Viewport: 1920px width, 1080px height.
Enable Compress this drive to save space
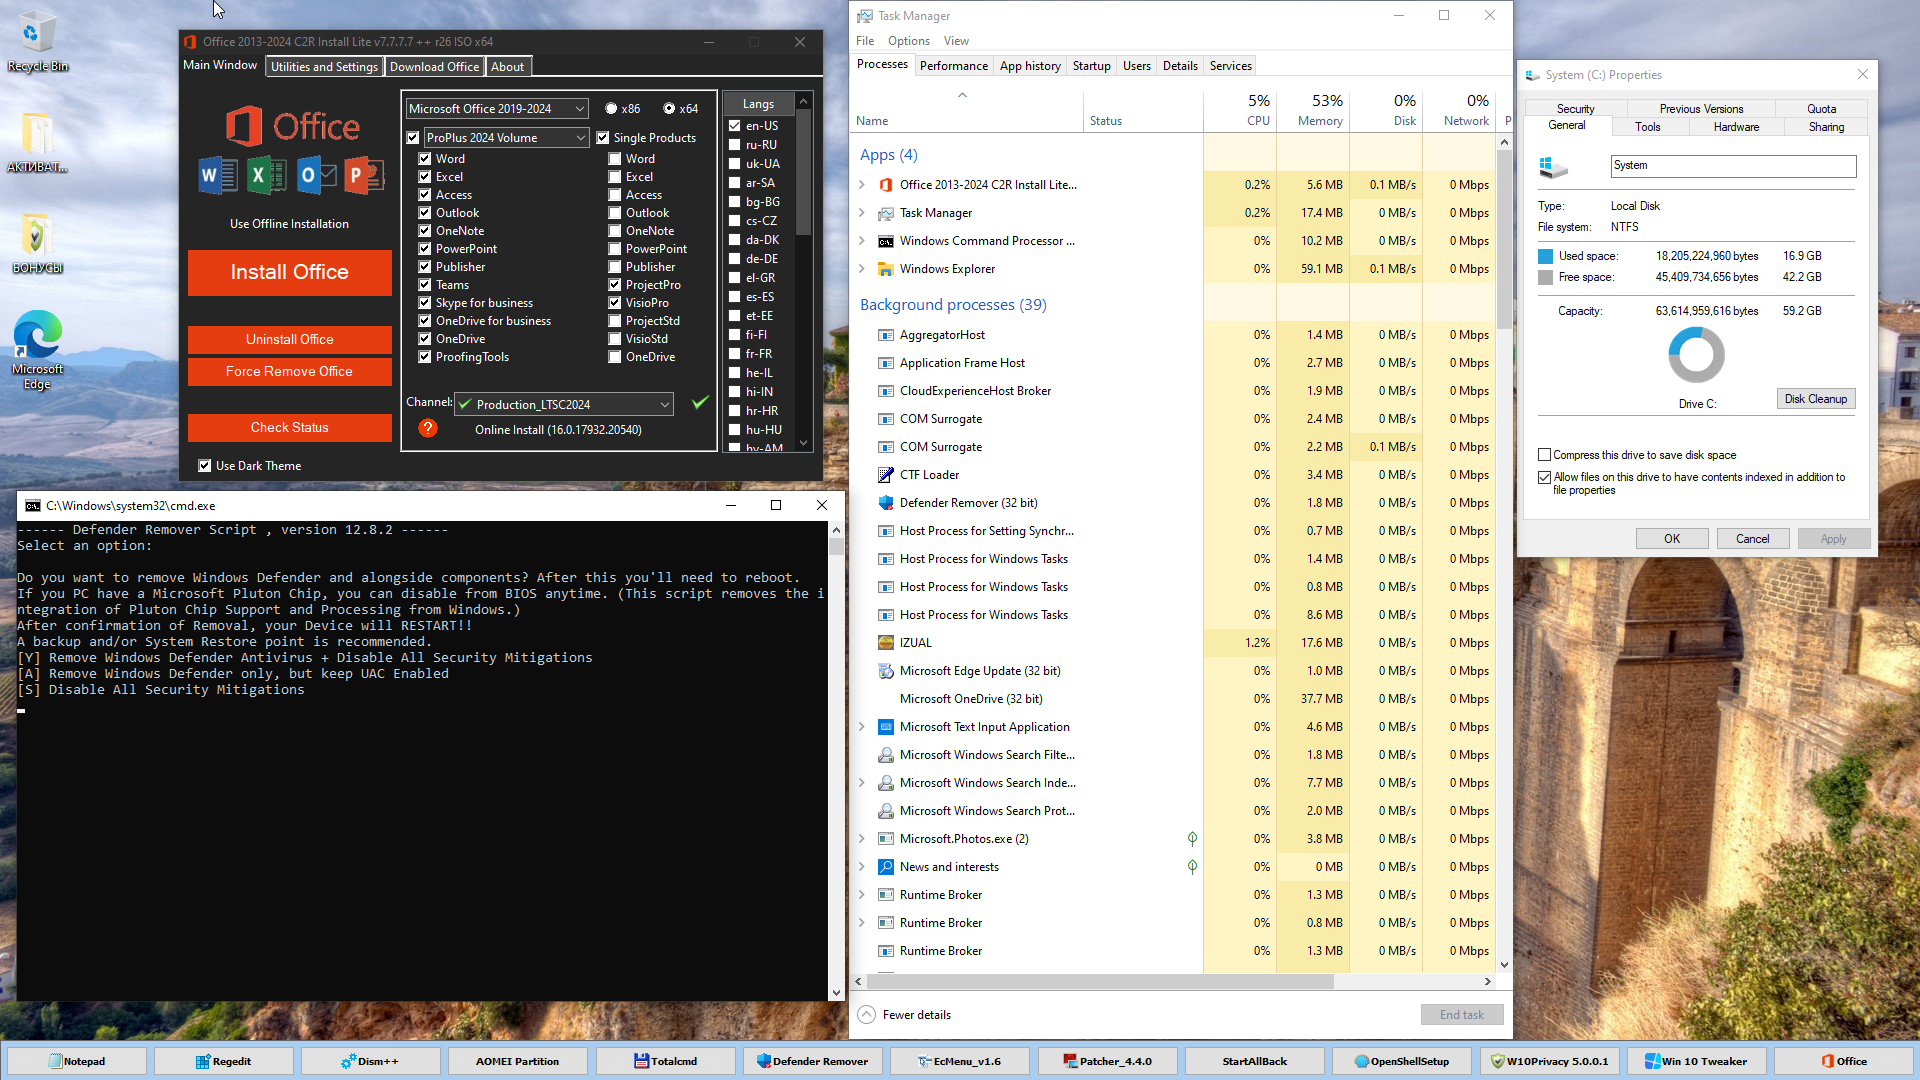pos(1545,455)
